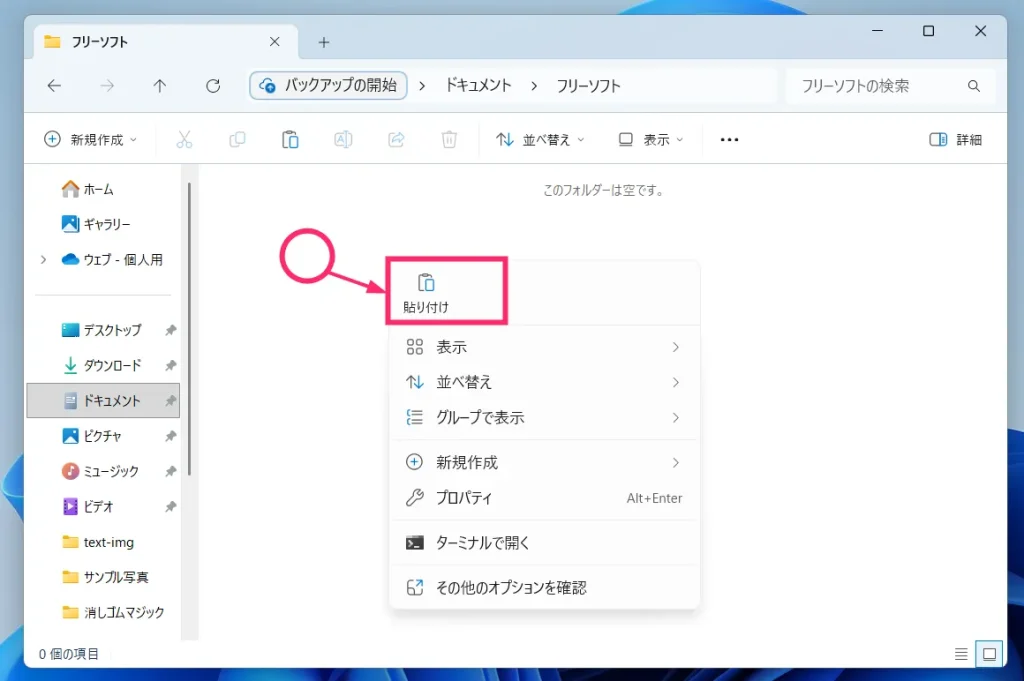Click the navigation pane scrollbar

pos(189,328)
